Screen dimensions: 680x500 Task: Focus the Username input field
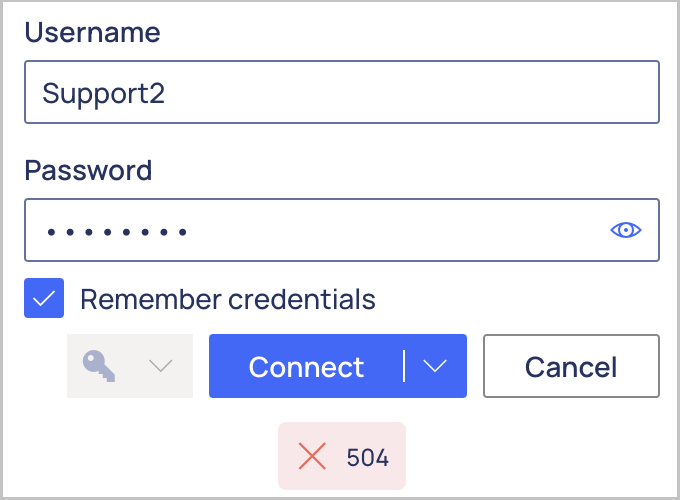[x=342, y=92]
